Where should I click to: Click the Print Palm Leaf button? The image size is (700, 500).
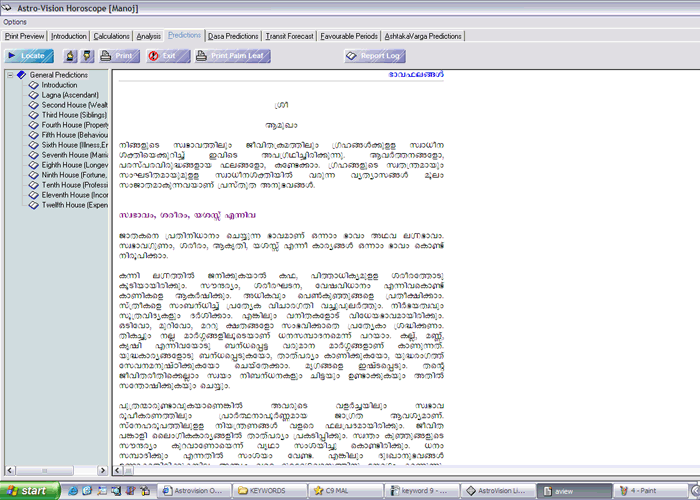pos(233,56)
